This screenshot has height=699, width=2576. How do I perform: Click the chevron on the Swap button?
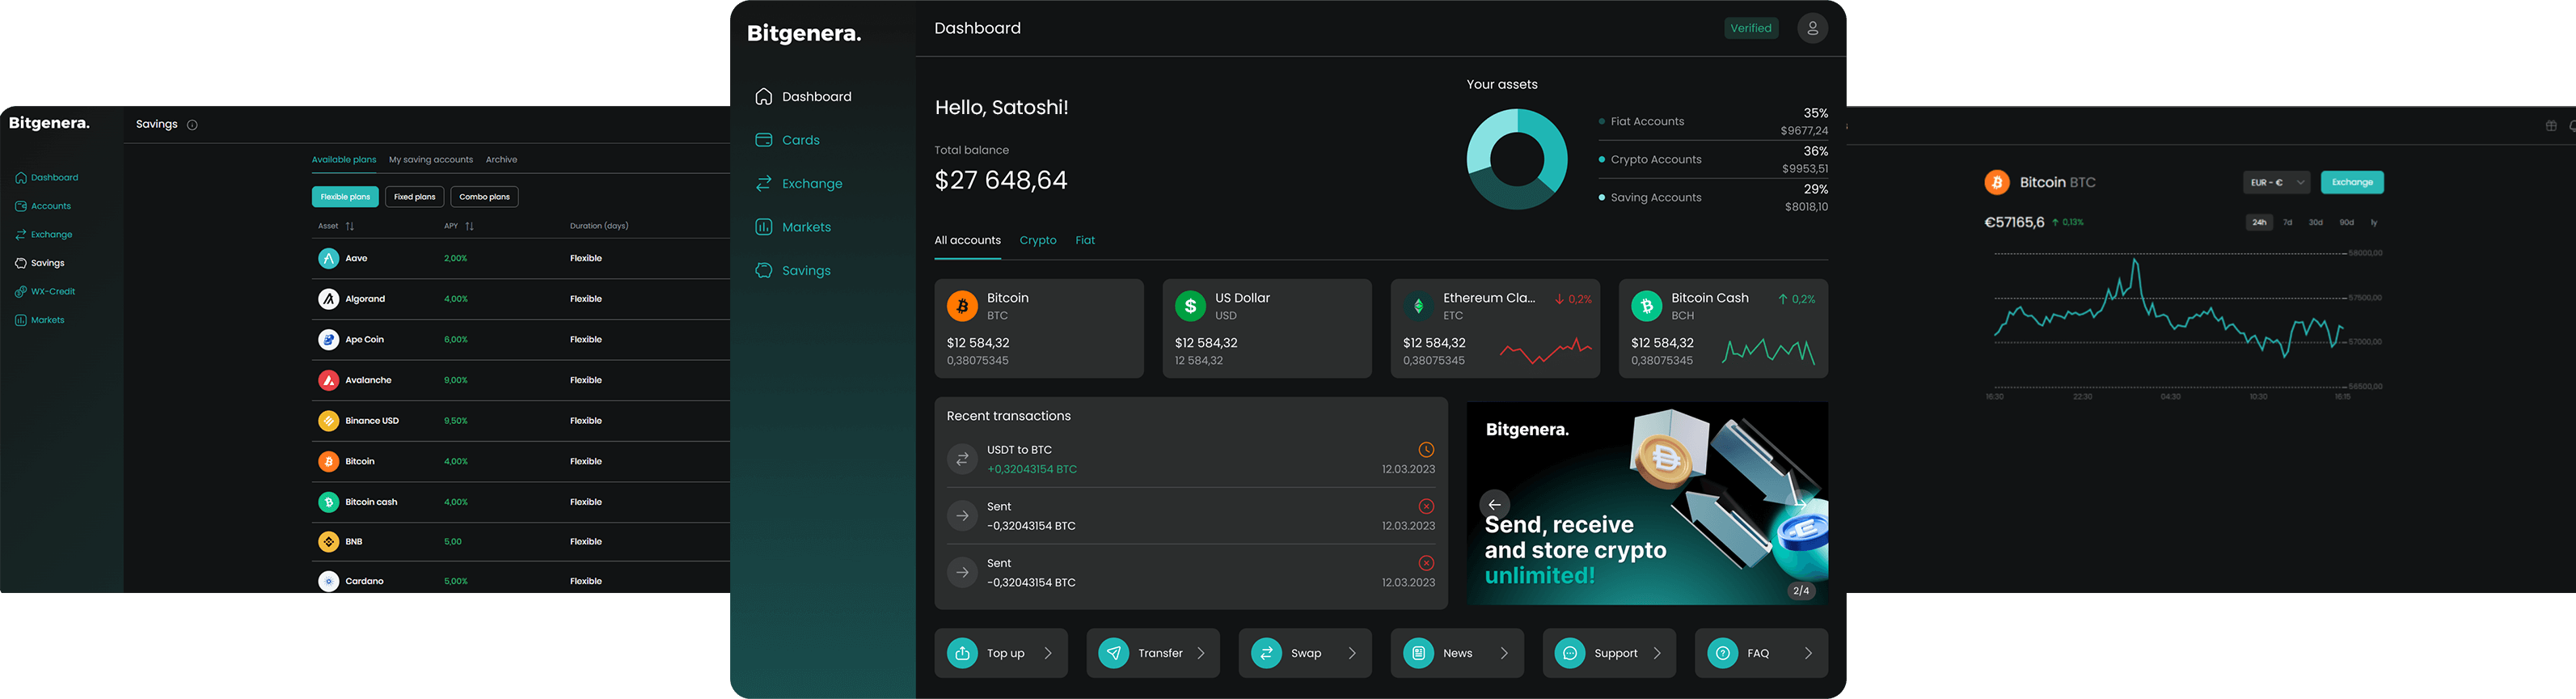(1352, 653)
